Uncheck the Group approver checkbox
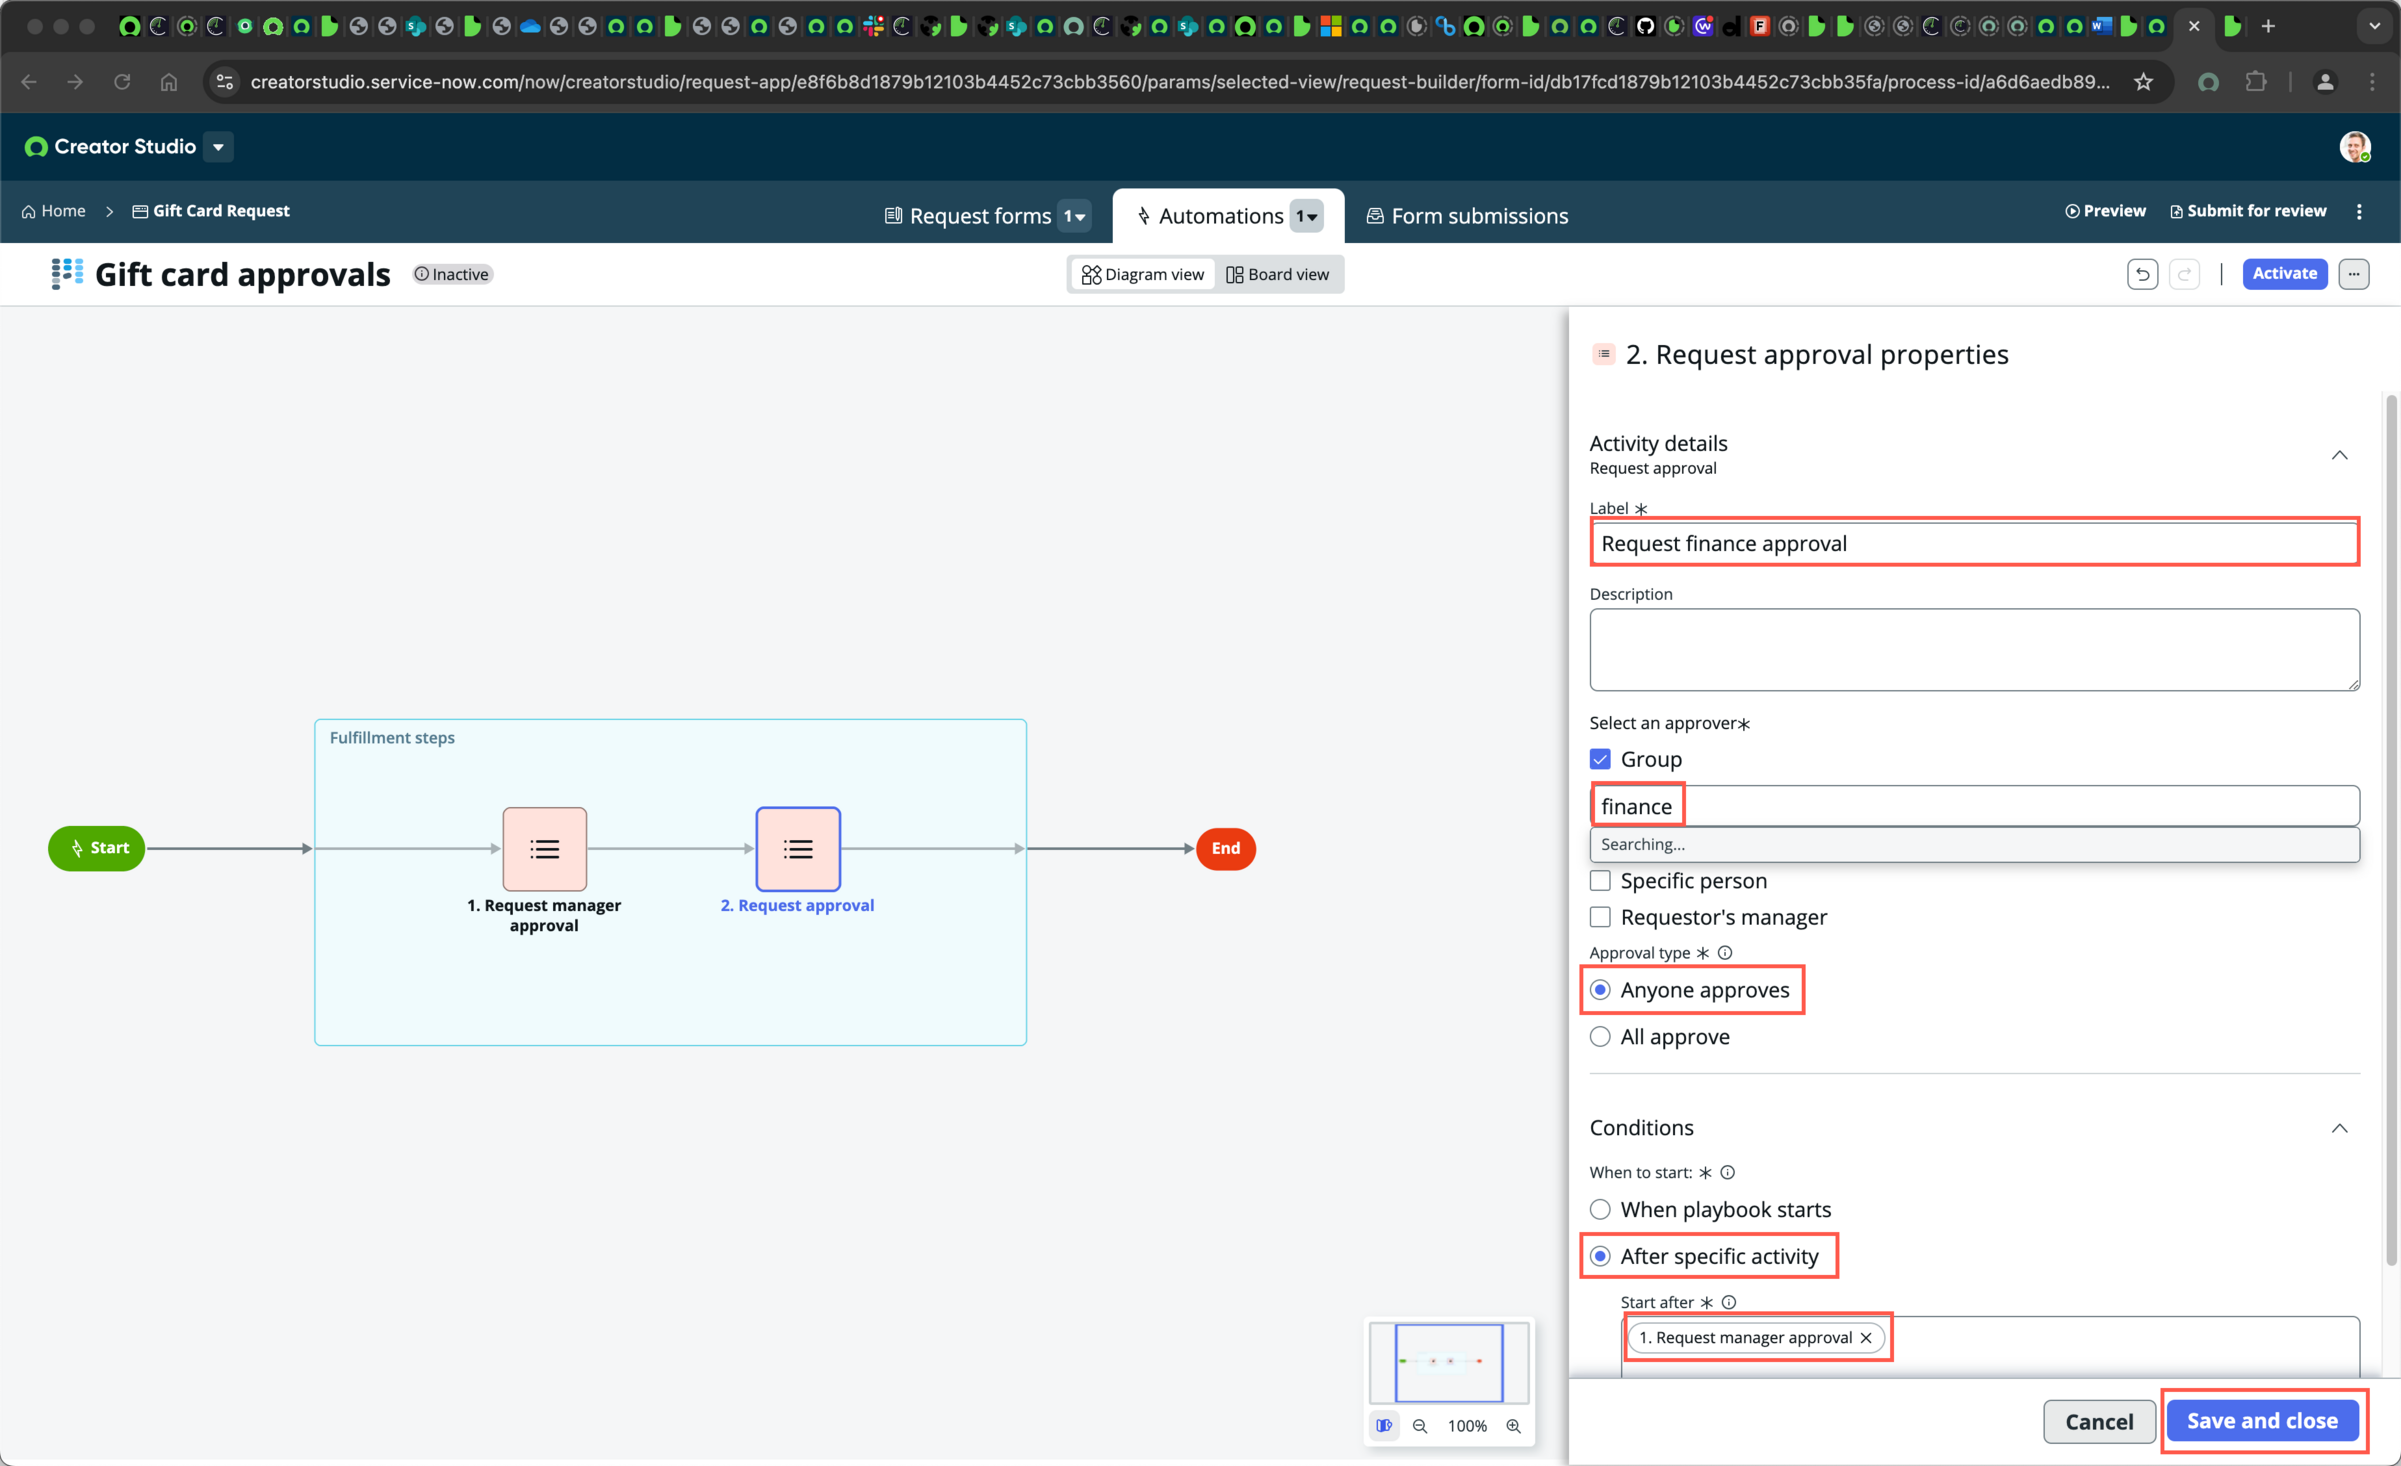Viewport: 2401px width, 1466px height. click(x=1600, y=759)
